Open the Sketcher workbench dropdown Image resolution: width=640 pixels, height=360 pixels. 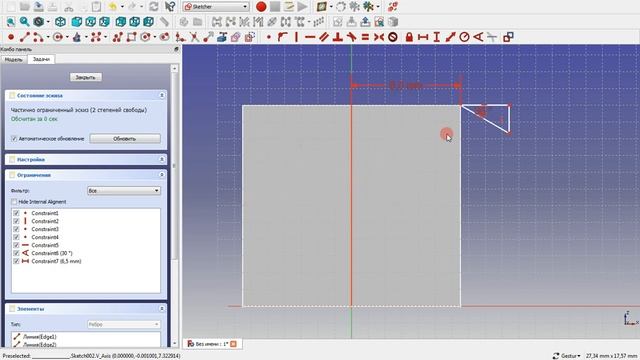(216, 7)
